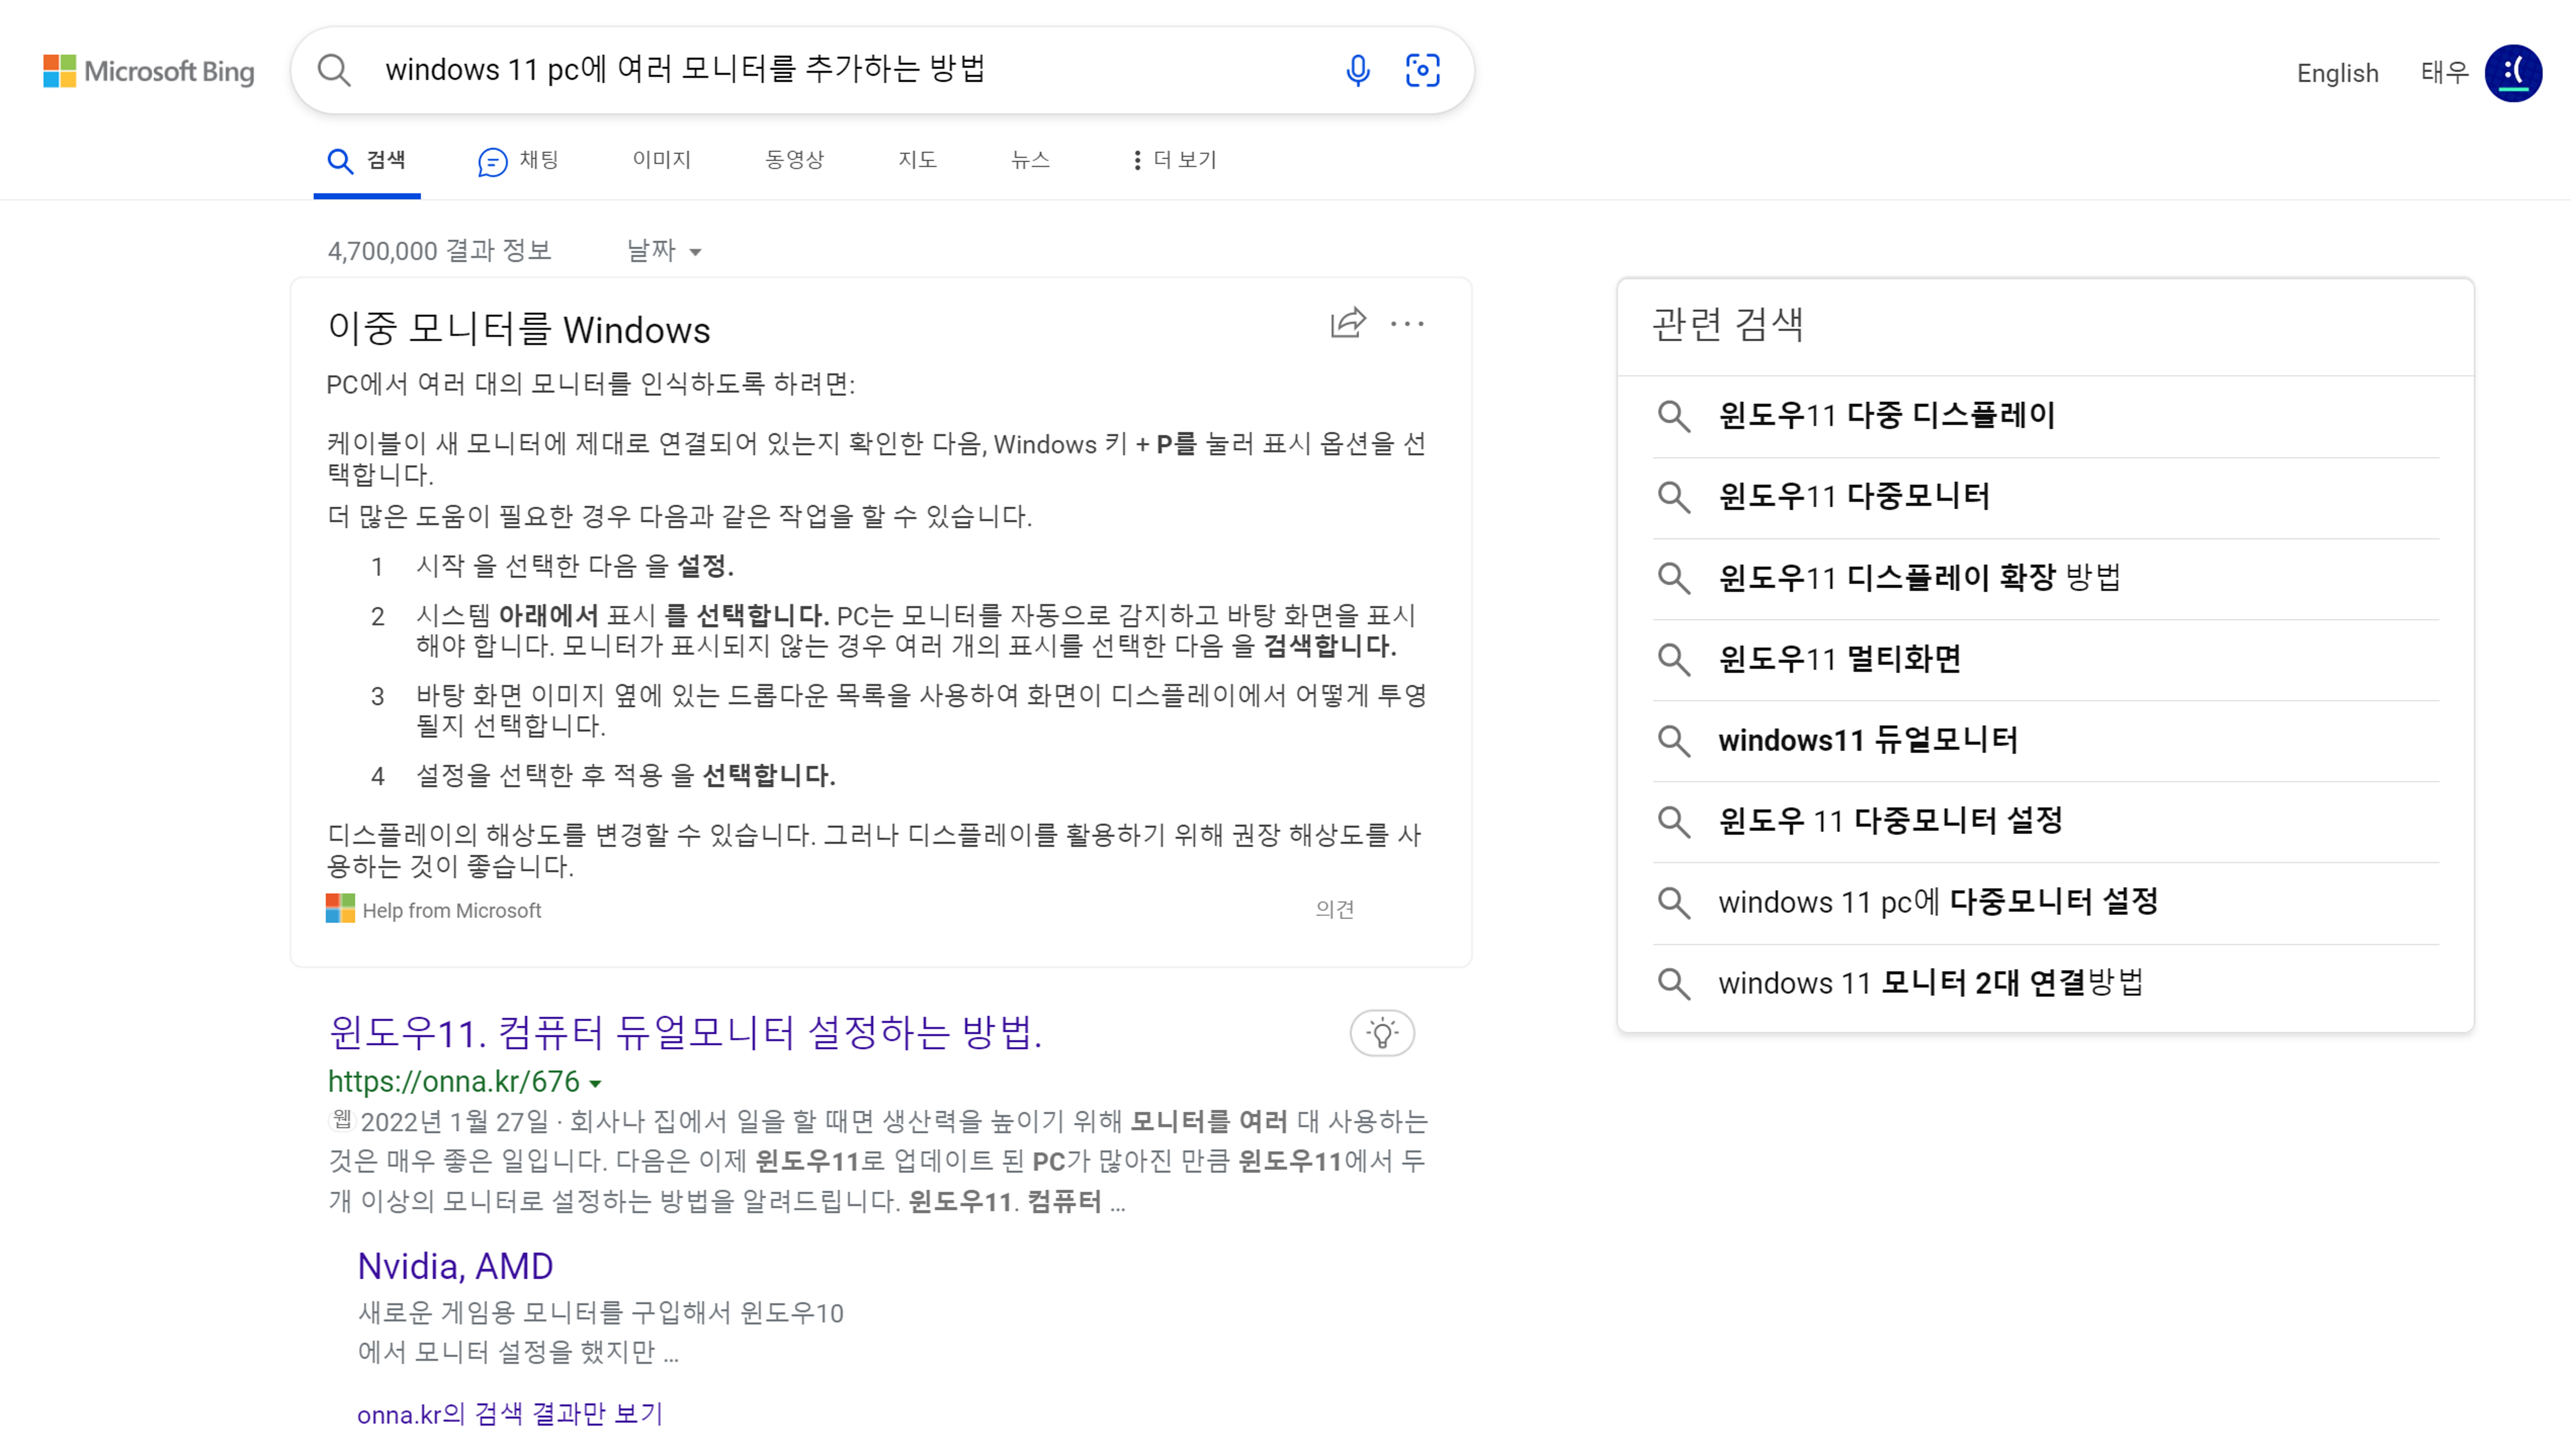Click the magnifier icon in search box
This screenshot has width=2571, height=1456.
334,70
